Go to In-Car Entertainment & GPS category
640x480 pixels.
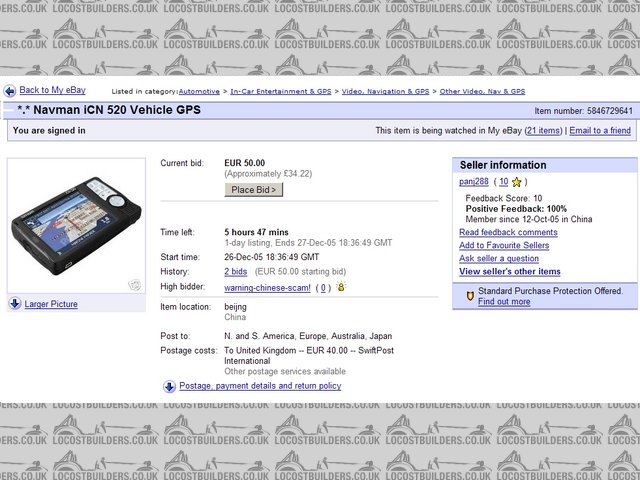tap(281, 91)
